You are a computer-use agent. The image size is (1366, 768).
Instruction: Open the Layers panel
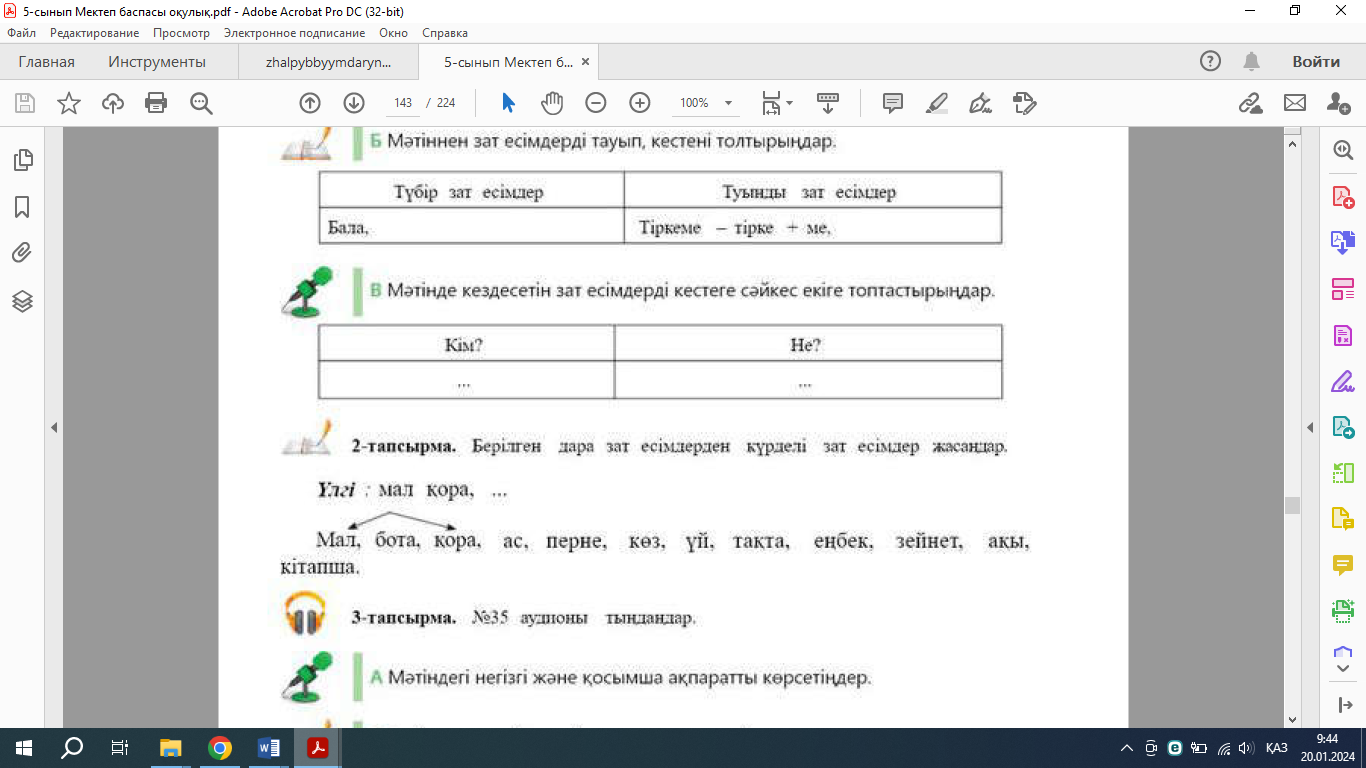pyautogui.click(x=22, y=301)
